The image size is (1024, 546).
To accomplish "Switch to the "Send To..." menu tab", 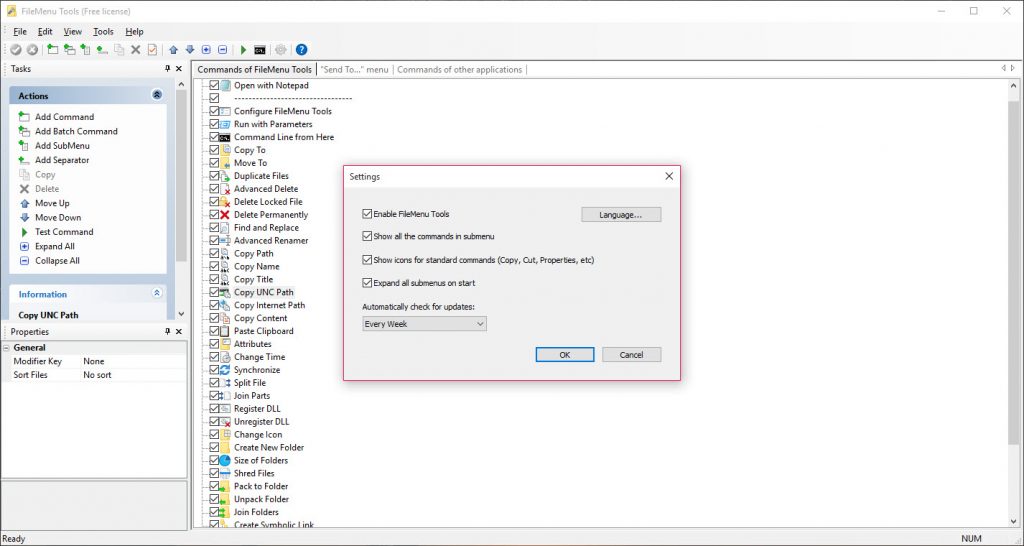I will (355, 69).
